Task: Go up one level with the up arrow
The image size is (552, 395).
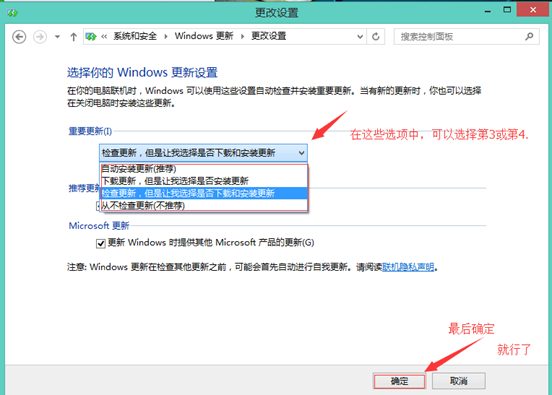Action: click(73, 37)
